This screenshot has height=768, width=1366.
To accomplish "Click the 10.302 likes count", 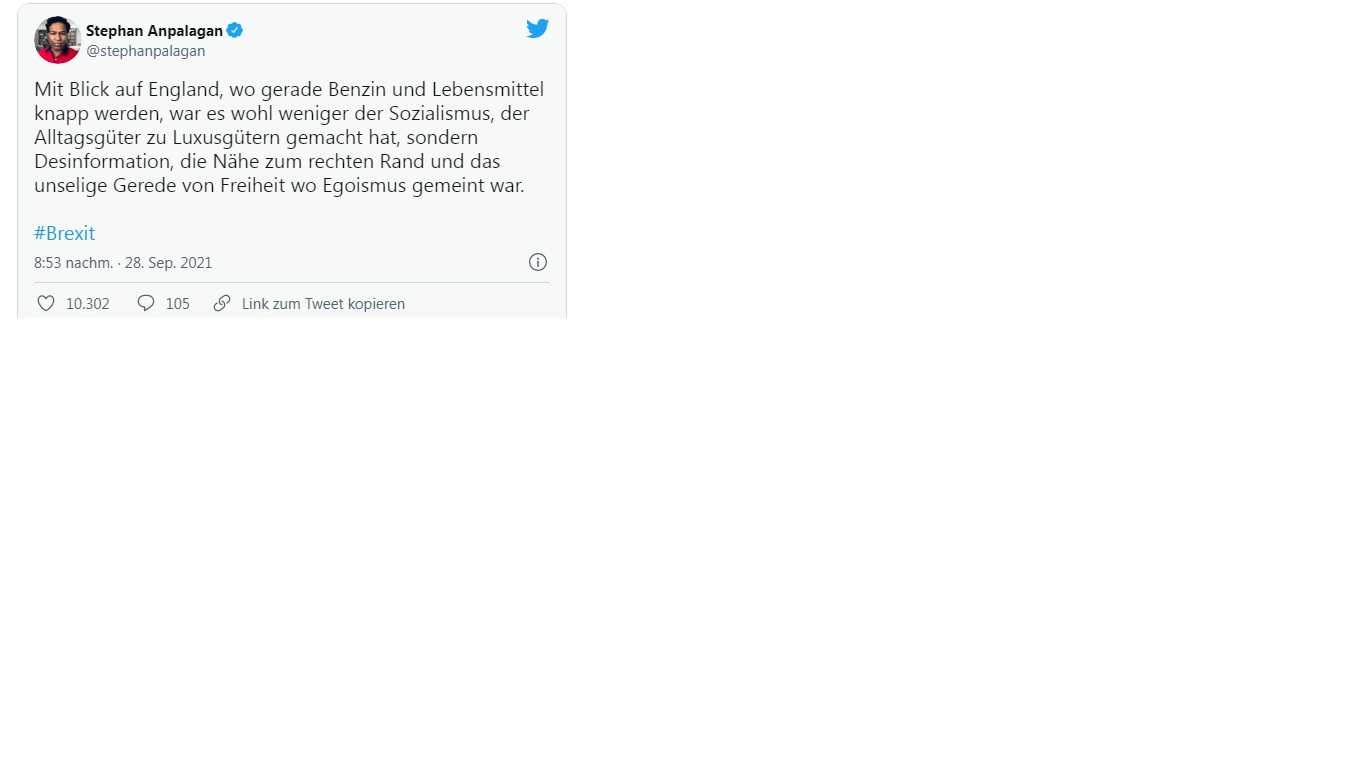I will pos(88,304).
